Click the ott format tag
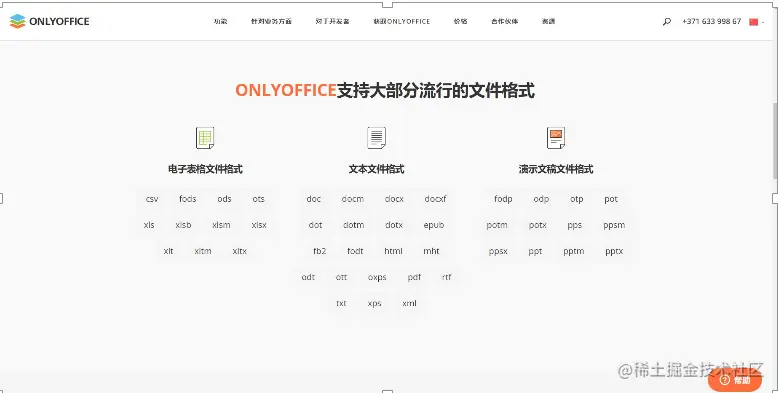This screenshot has width=778, height=393. [341, 277]
